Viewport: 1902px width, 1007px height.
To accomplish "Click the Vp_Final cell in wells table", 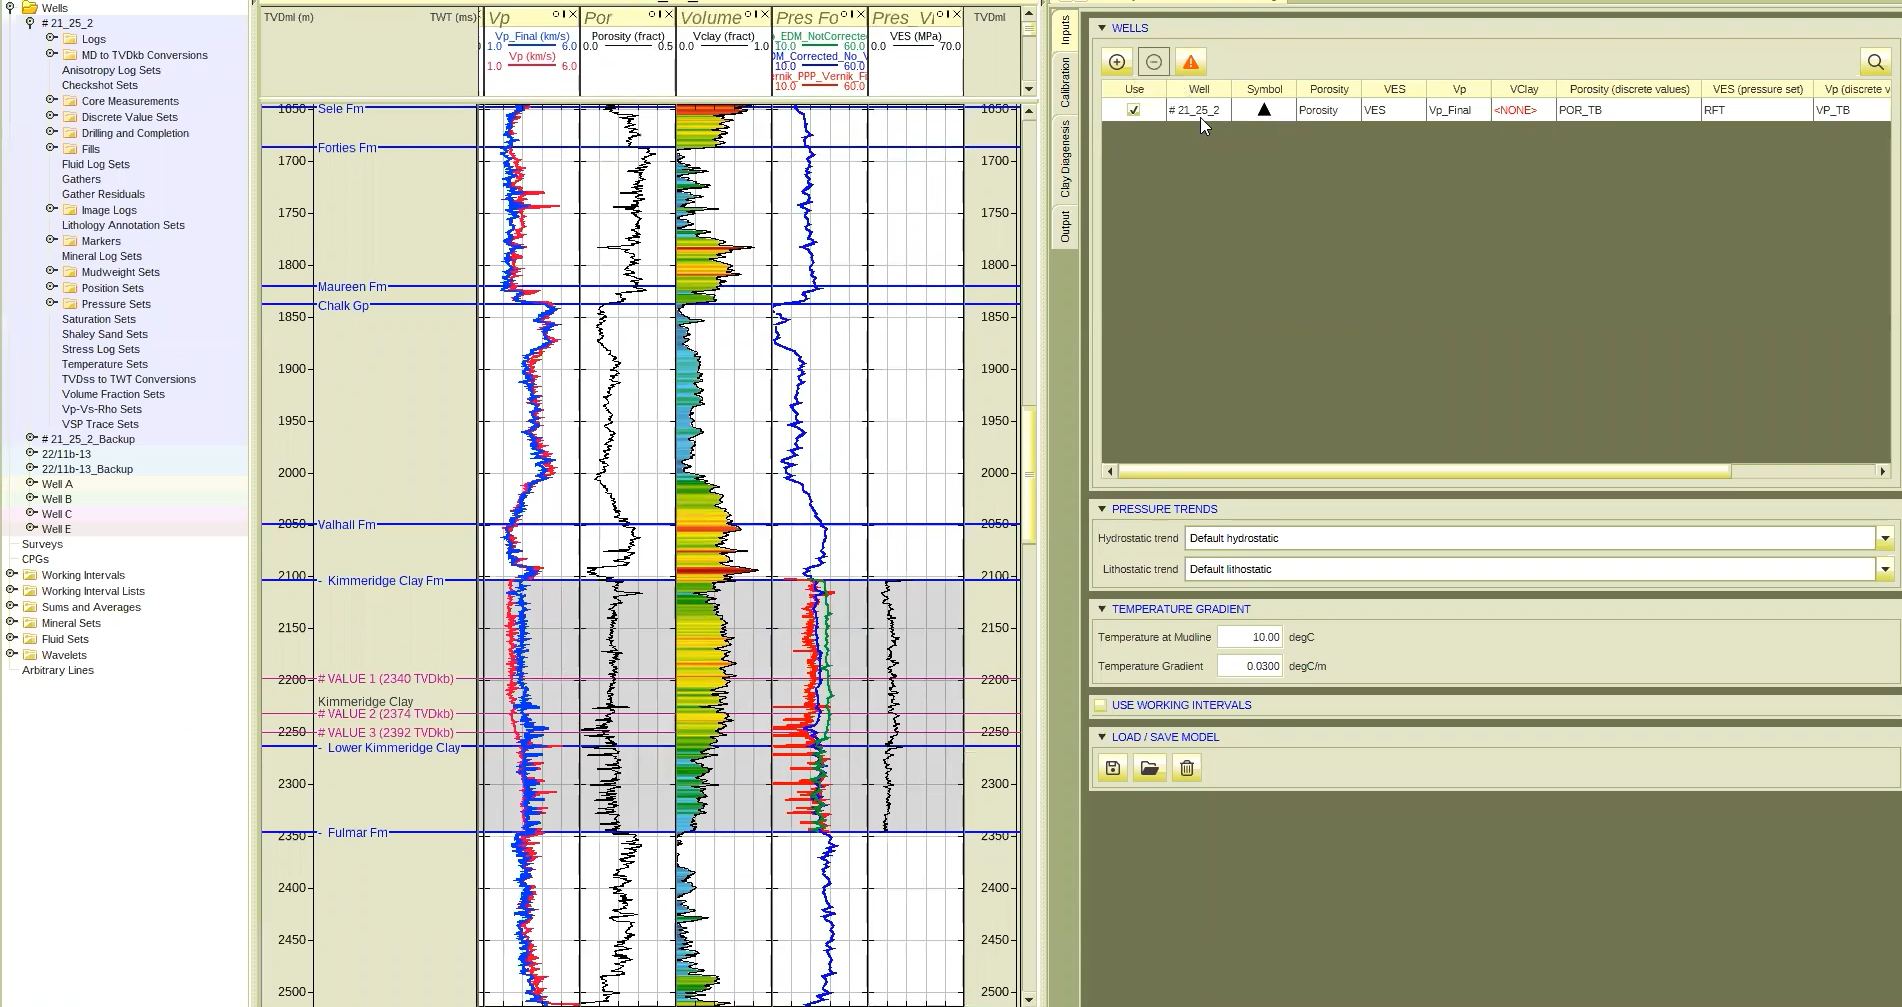I will (x=1458, y=110).
